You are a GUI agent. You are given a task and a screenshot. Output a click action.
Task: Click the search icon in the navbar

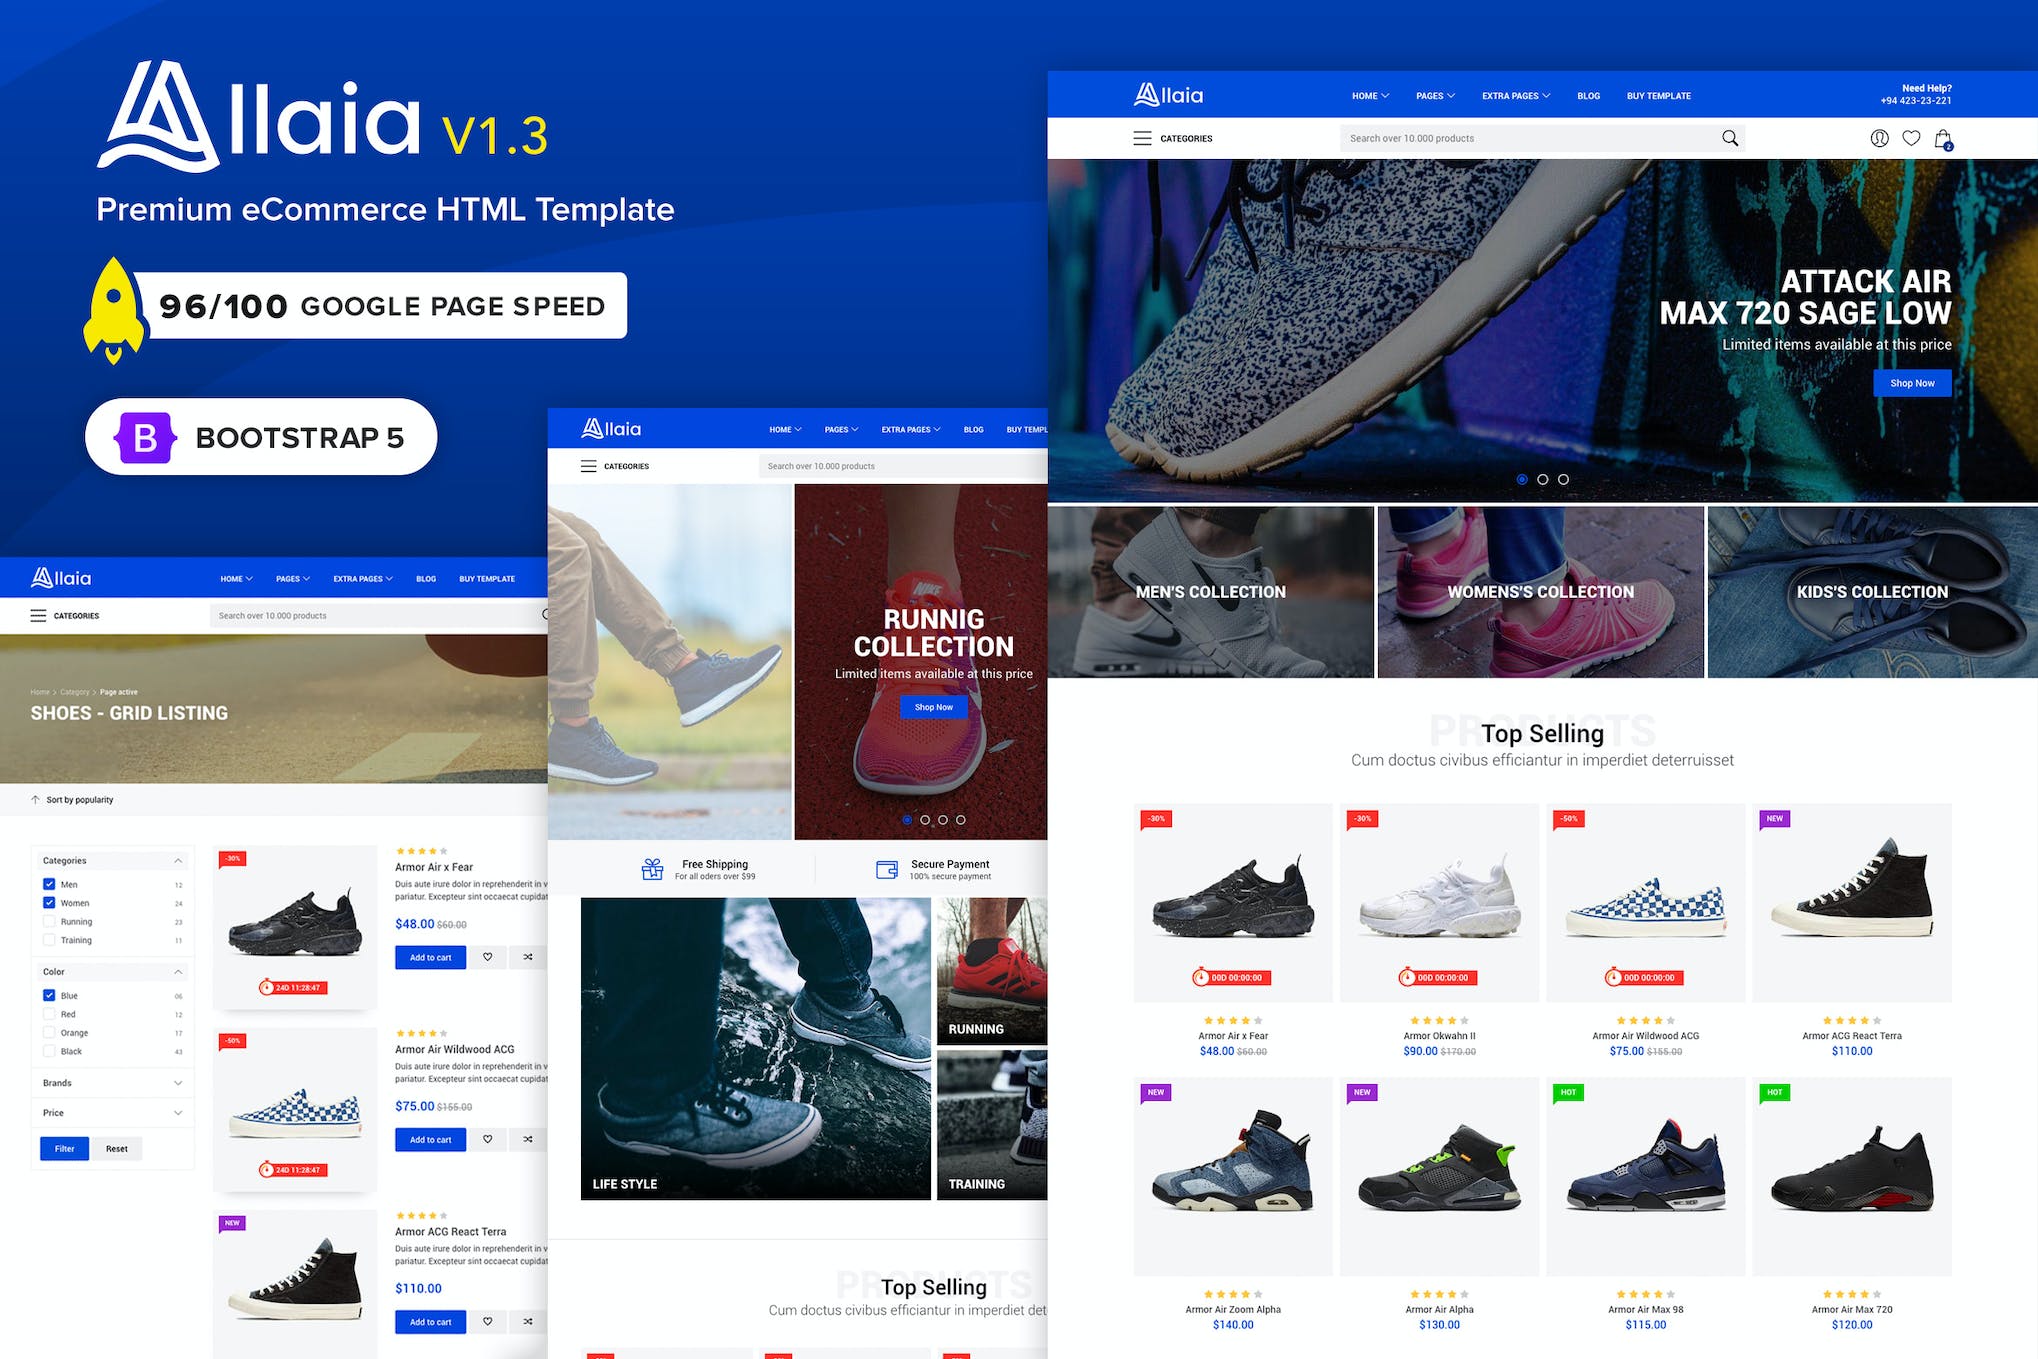(x=1732, y=138)
